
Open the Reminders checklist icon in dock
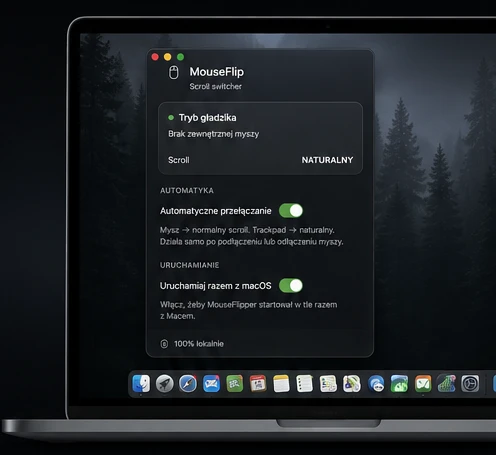click(304, 383)
